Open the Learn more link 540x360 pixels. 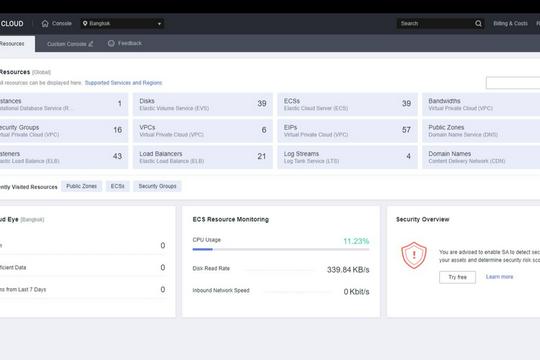[499, 277]
